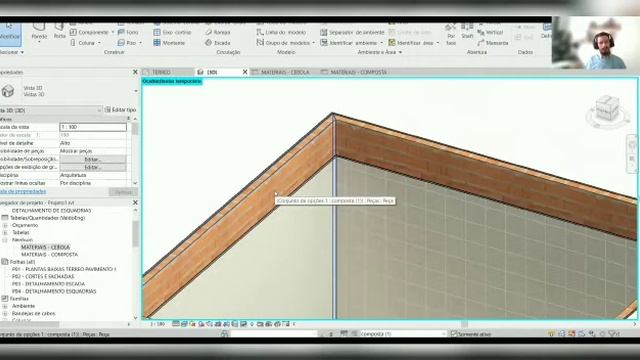
Task: Click Editar for Visibilidade/Sobreposição
Action: click(93, 159)
